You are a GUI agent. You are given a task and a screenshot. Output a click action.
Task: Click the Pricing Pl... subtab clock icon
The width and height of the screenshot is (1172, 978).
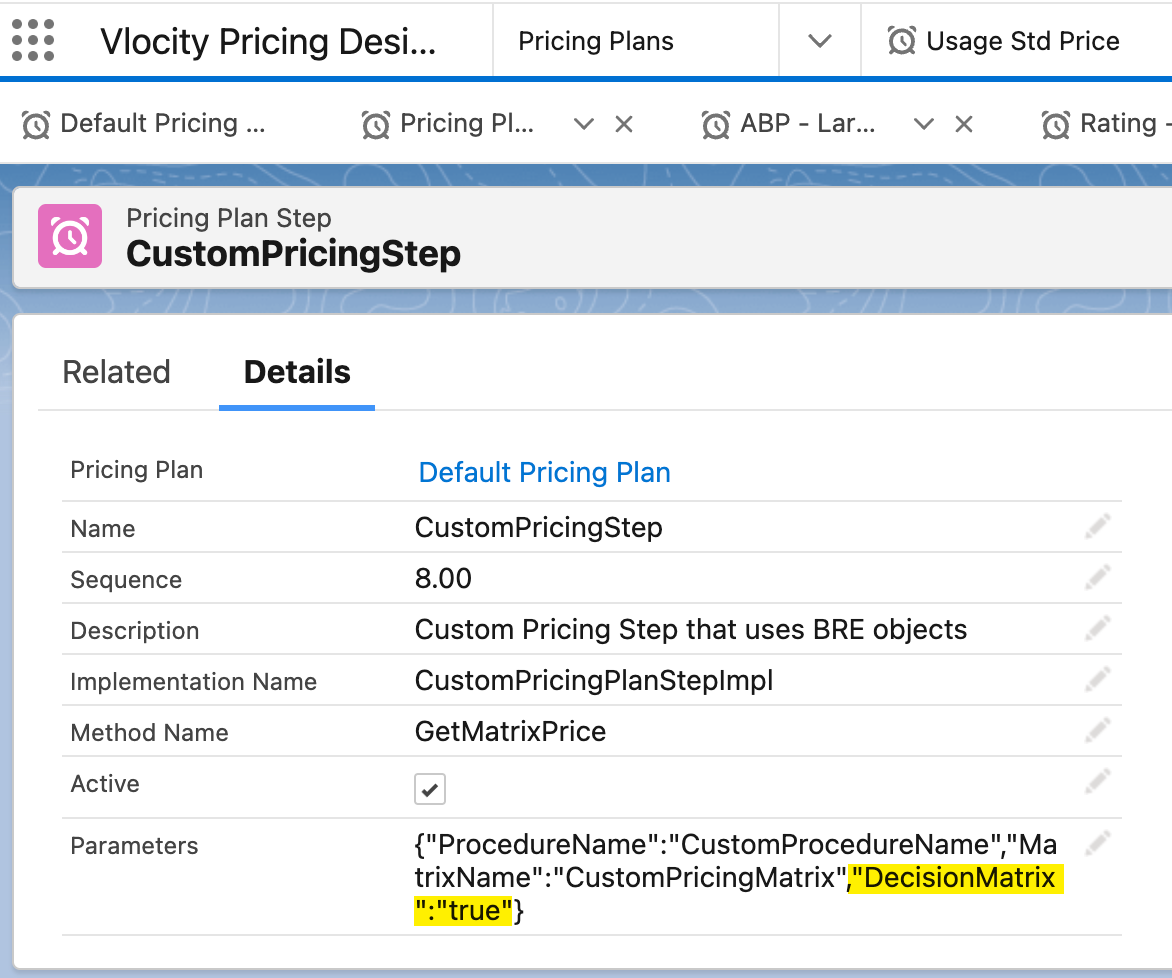(x=376, y=124)
